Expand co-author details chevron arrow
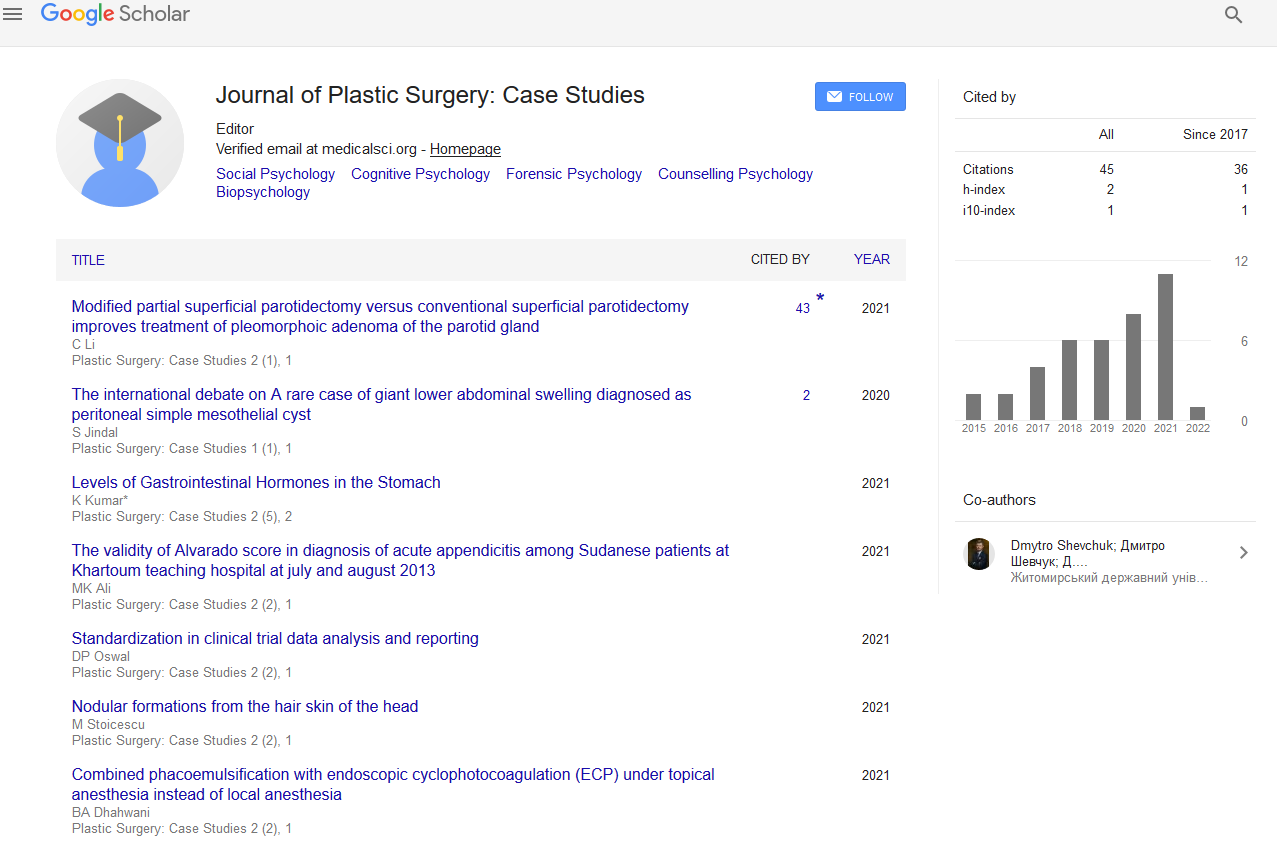Image resolution: width=1277 pixels, height=847 pixels. [1243, 552]
